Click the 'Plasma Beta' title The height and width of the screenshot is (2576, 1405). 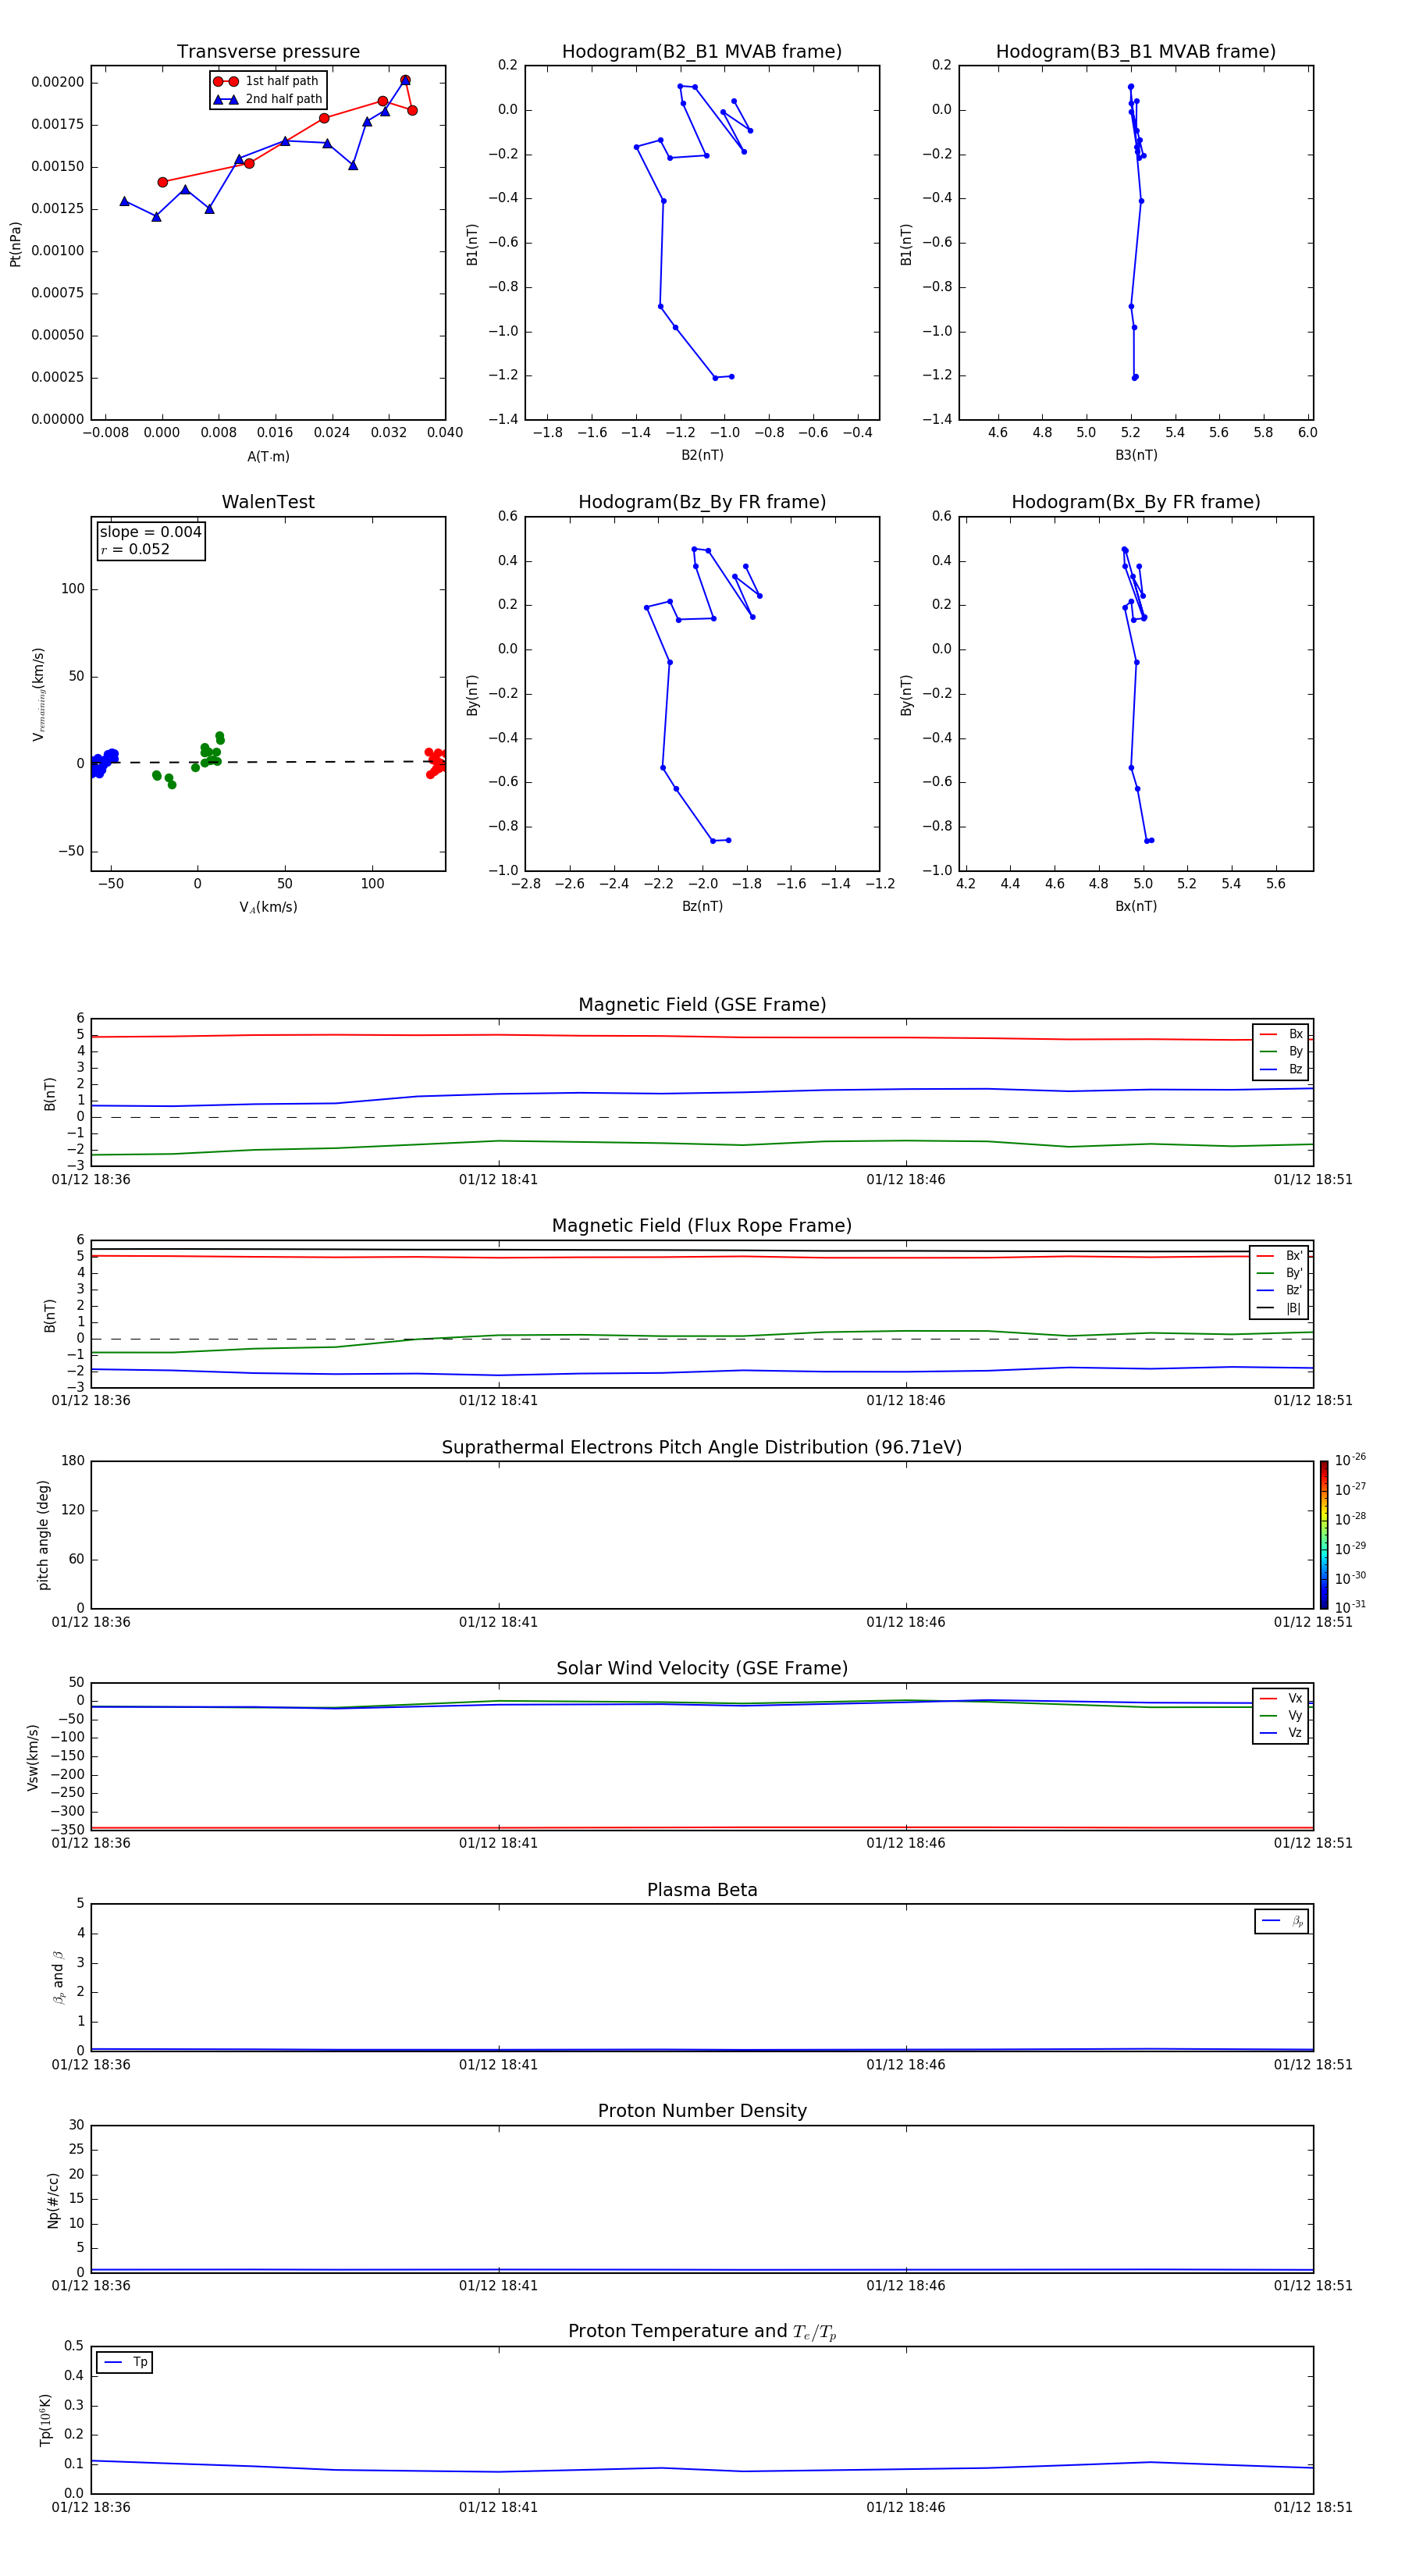[x=702, y=1890]
